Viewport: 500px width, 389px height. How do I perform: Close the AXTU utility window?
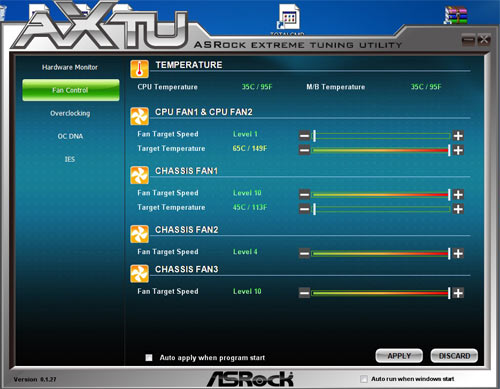483,40
